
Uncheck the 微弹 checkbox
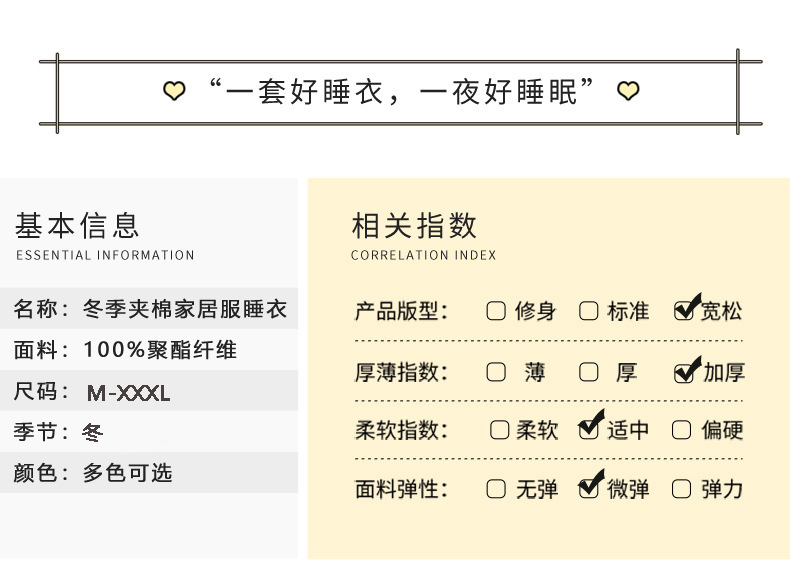589,488
